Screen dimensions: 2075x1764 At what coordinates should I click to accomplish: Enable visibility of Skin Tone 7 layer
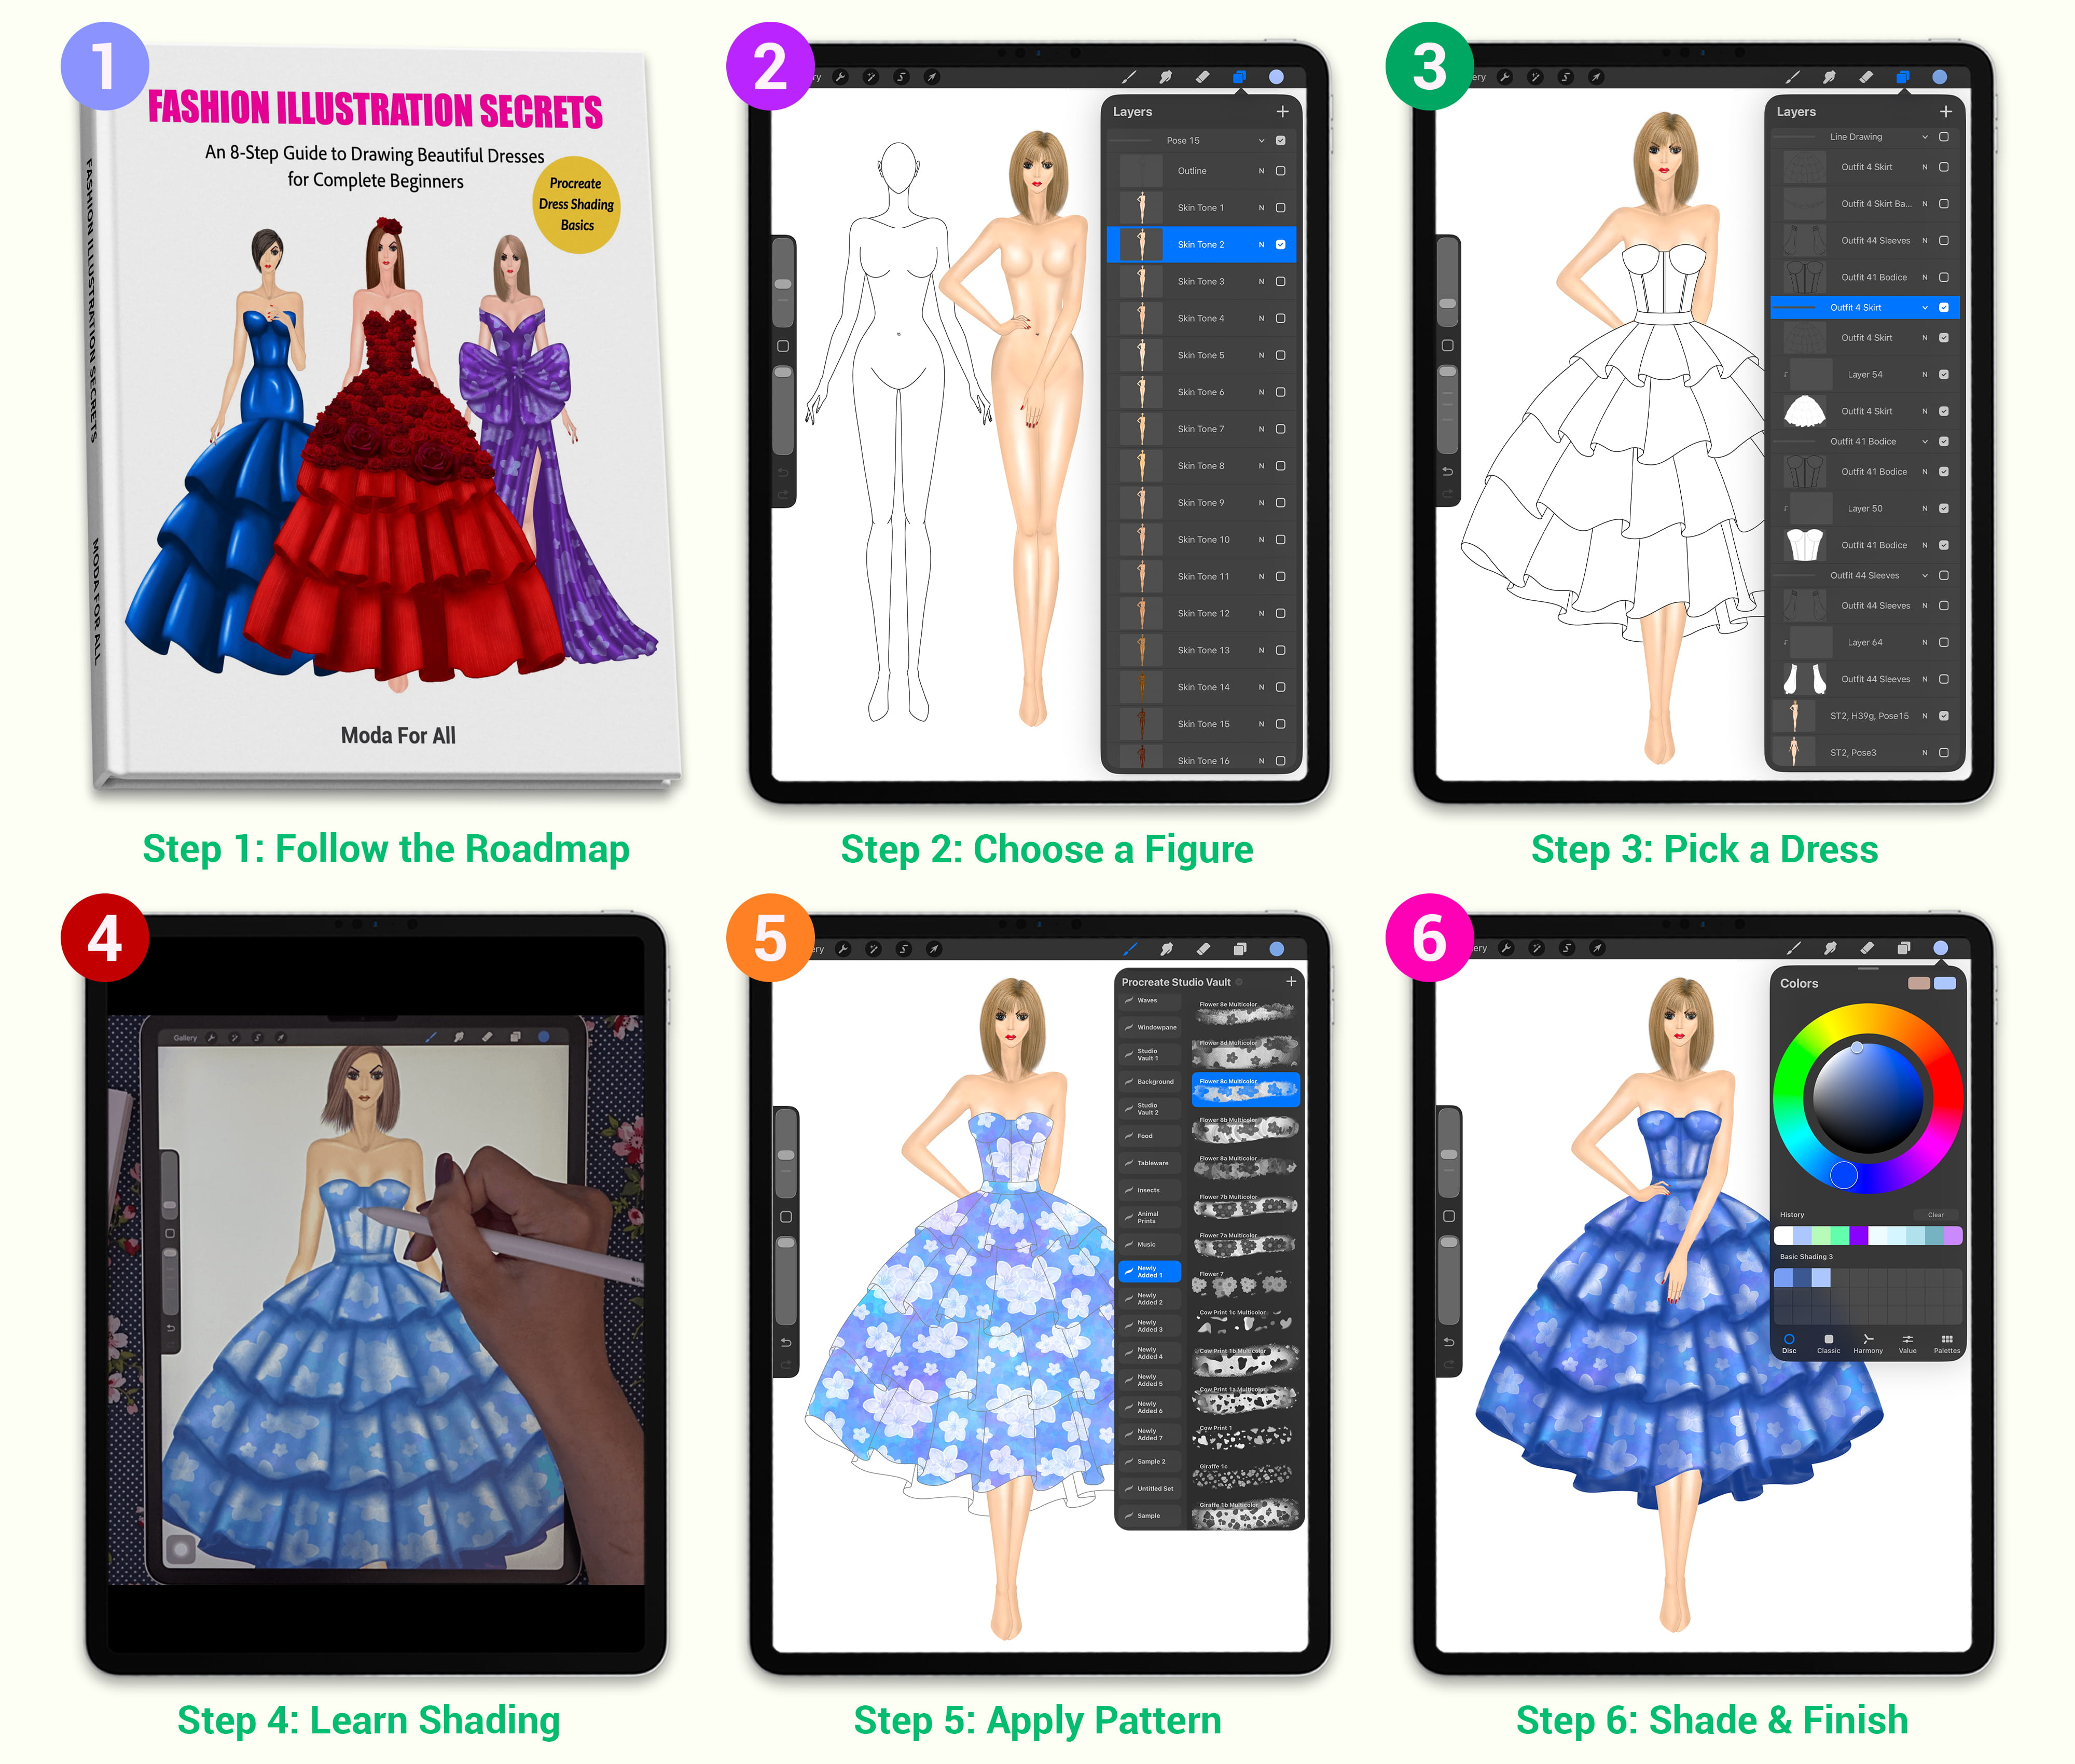pyautogui.click(x=1281, y=429)
